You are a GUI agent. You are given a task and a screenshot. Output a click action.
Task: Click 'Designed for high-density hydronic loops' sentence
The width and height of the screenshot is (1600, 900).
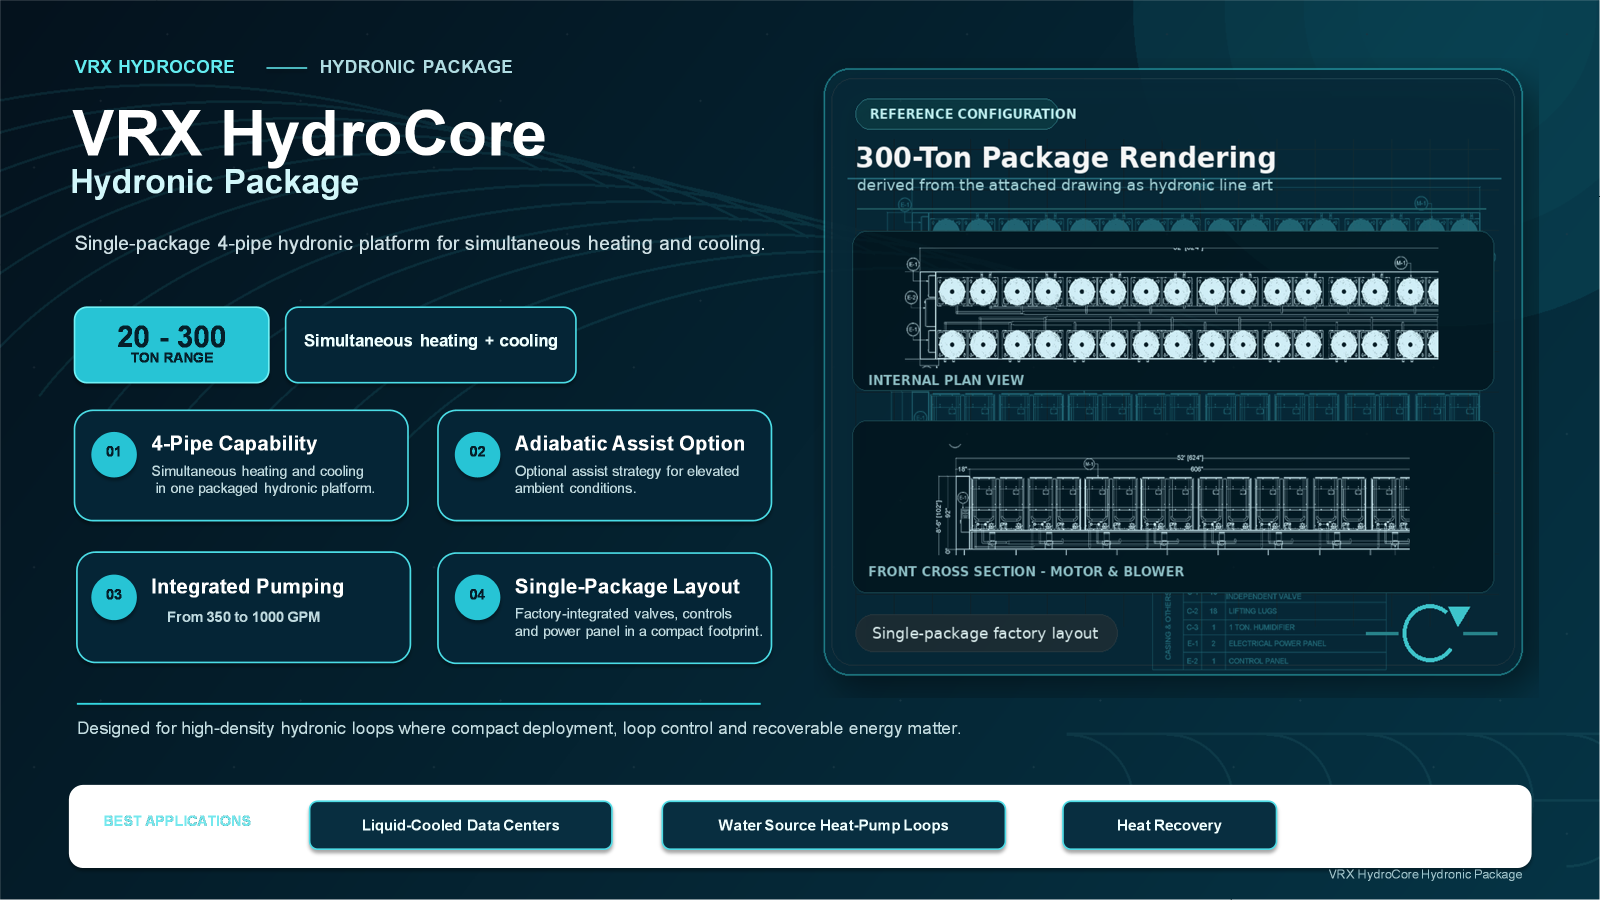point(519,728)
